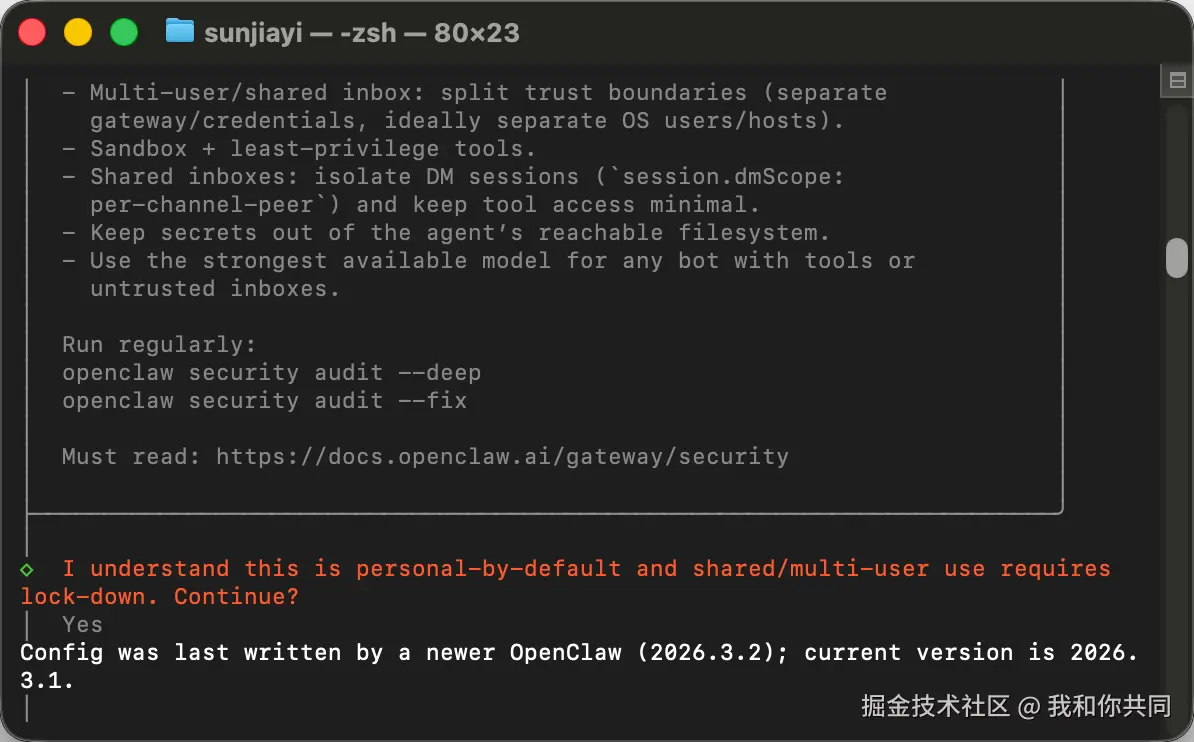Close the terminal window with red button
Screen dimensions: 1194x742
click(32, 32)
